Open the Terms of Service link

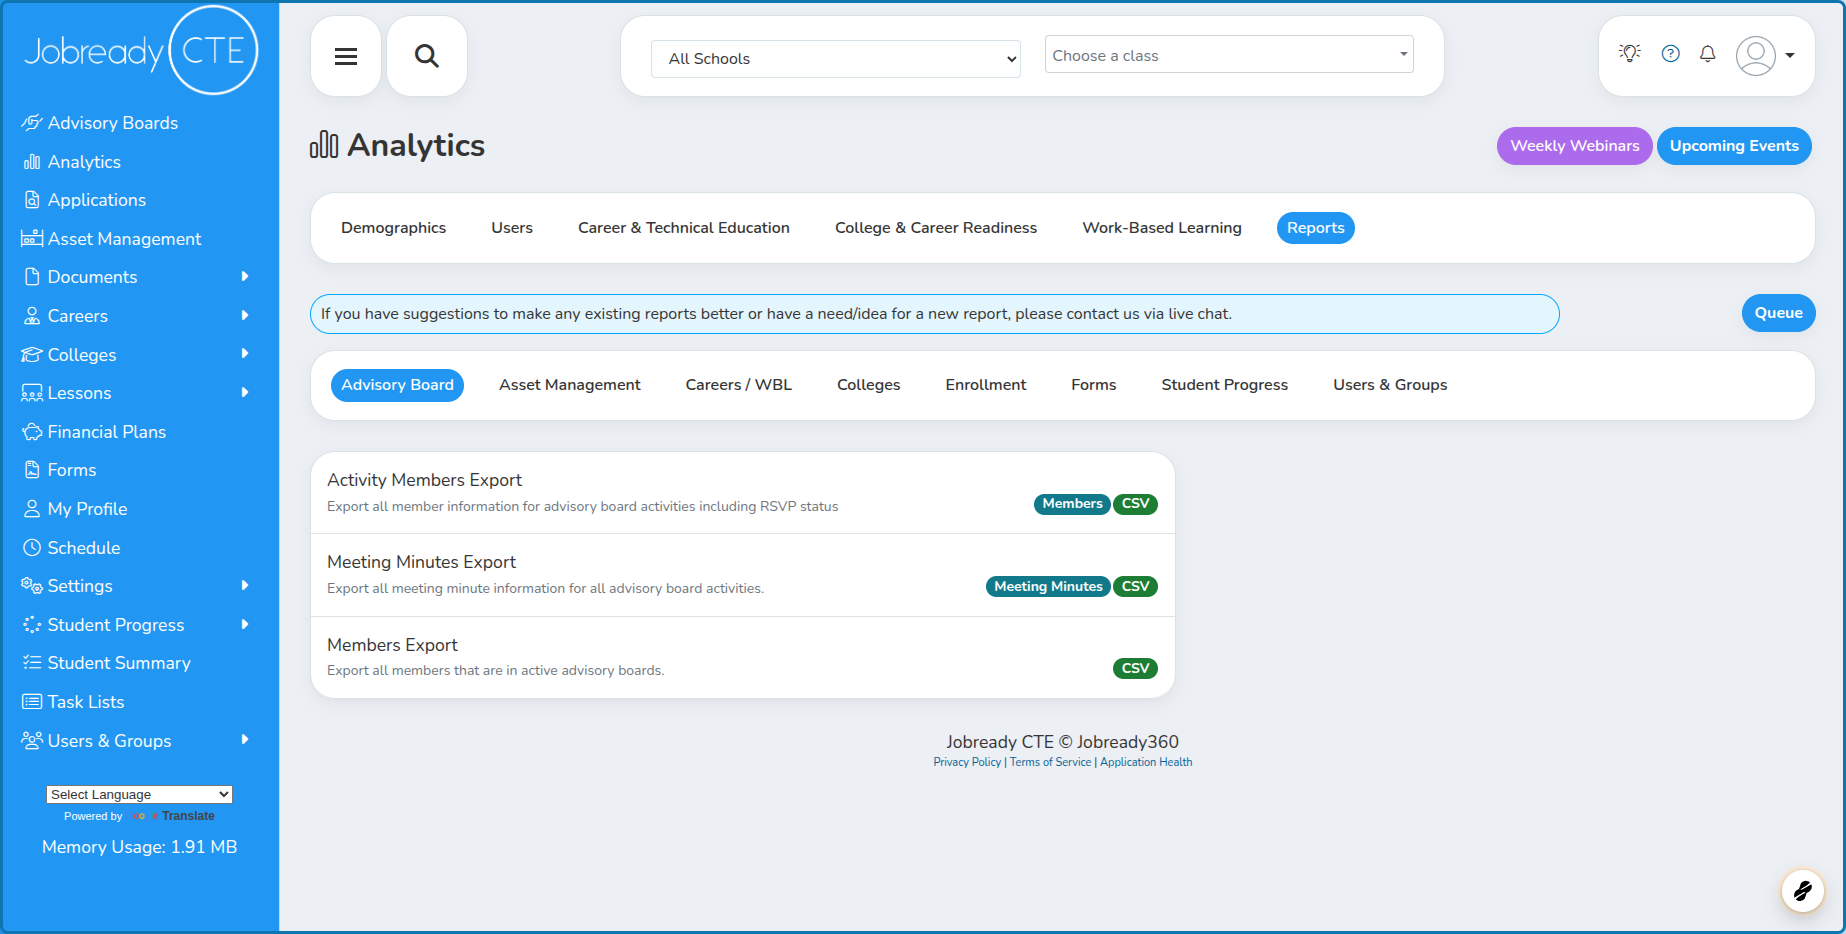(x=1051, y=762)
